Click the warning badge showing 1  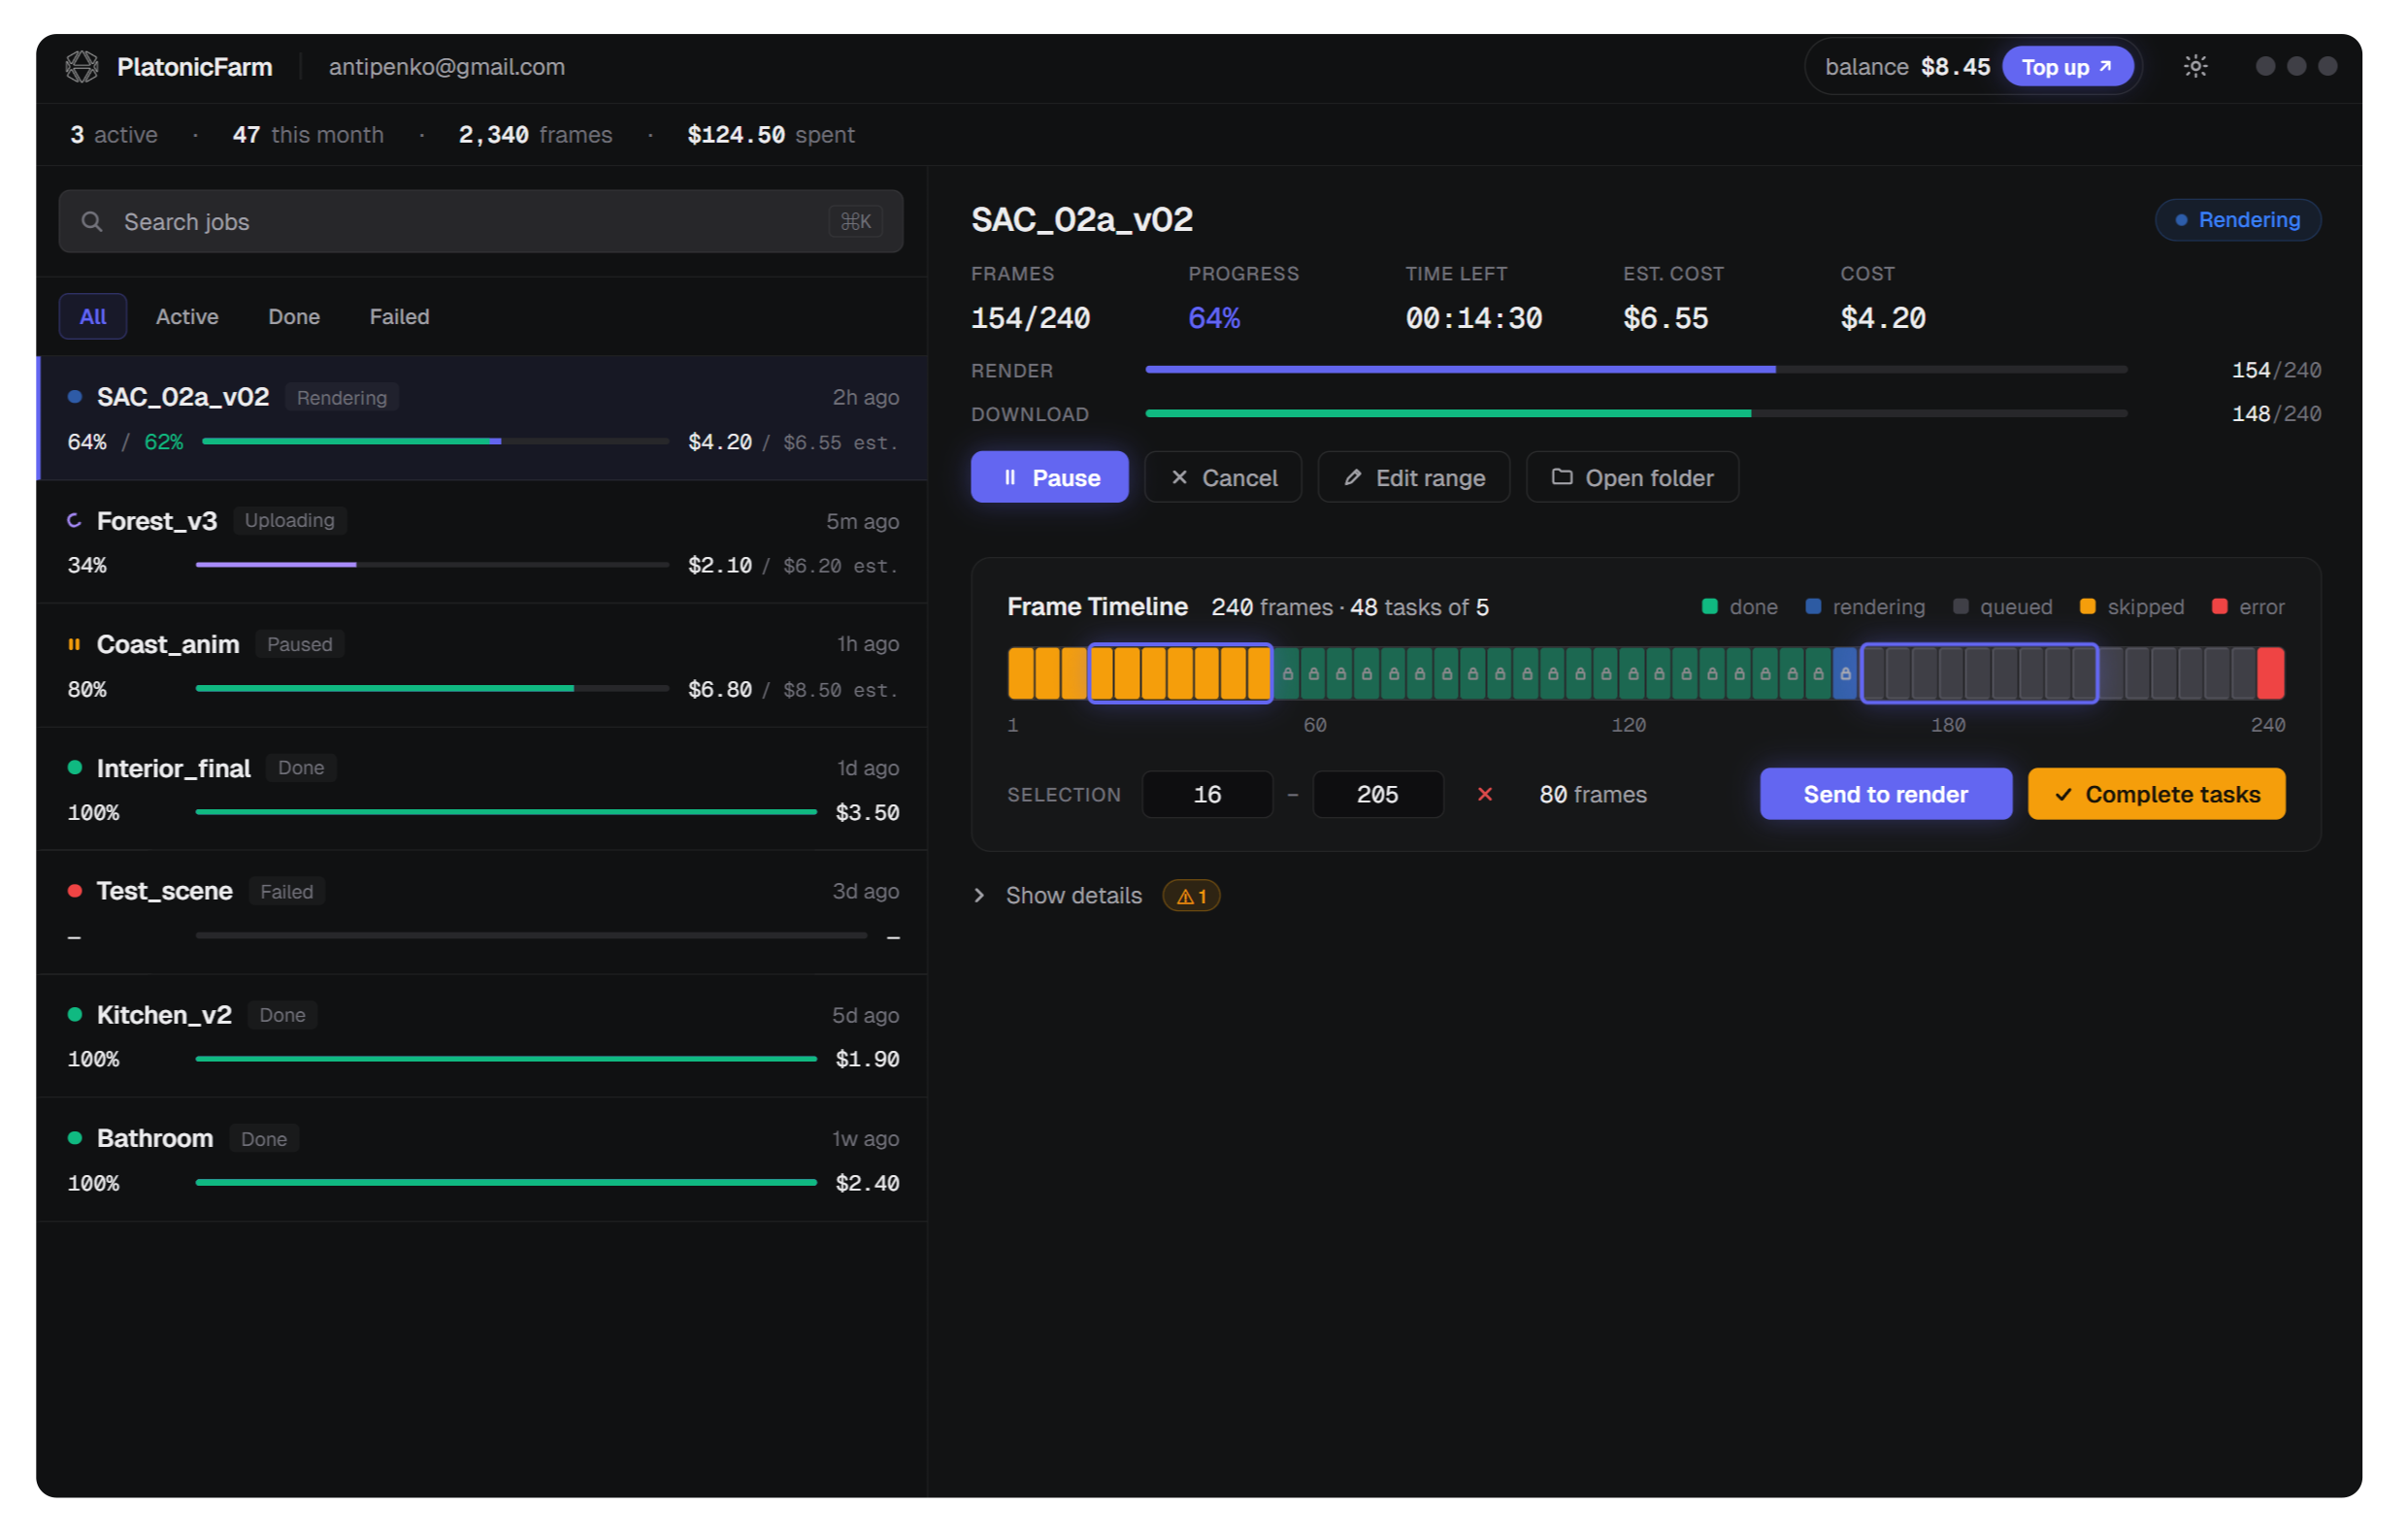(x=1191, y=896)
